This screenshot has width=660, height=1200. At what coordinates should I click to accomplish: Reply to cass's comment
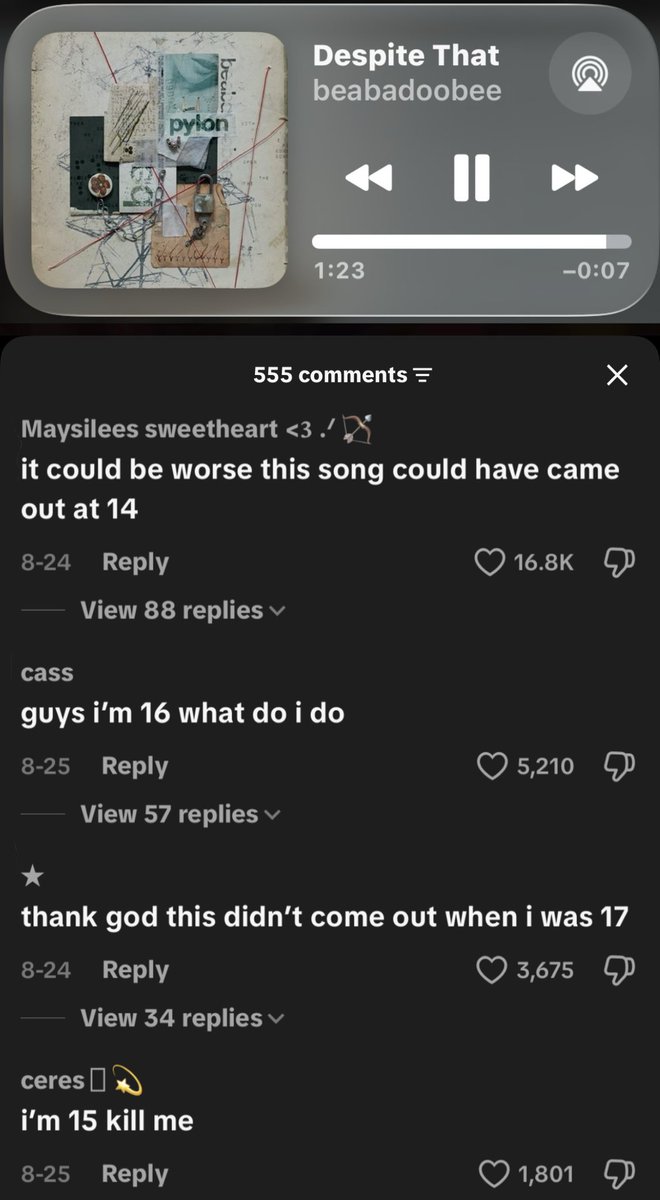tap(135, 767)
